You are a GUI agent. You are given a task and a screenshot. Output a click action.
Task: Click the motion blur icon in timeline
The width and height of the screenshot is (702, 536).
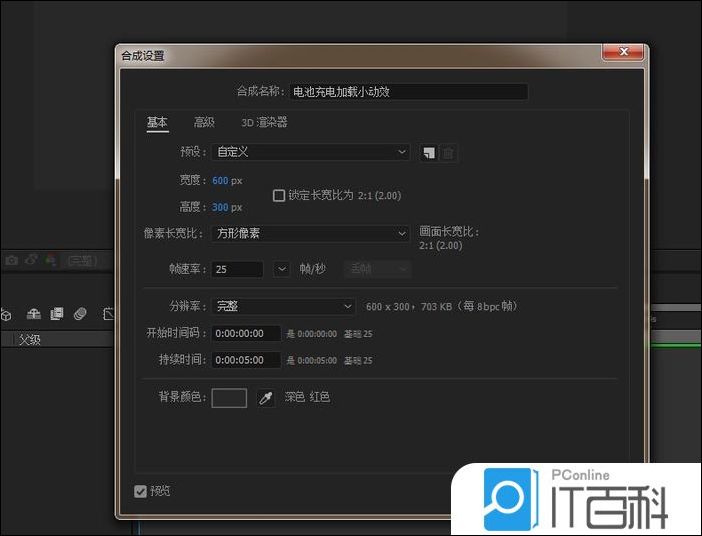pos(80,314)
